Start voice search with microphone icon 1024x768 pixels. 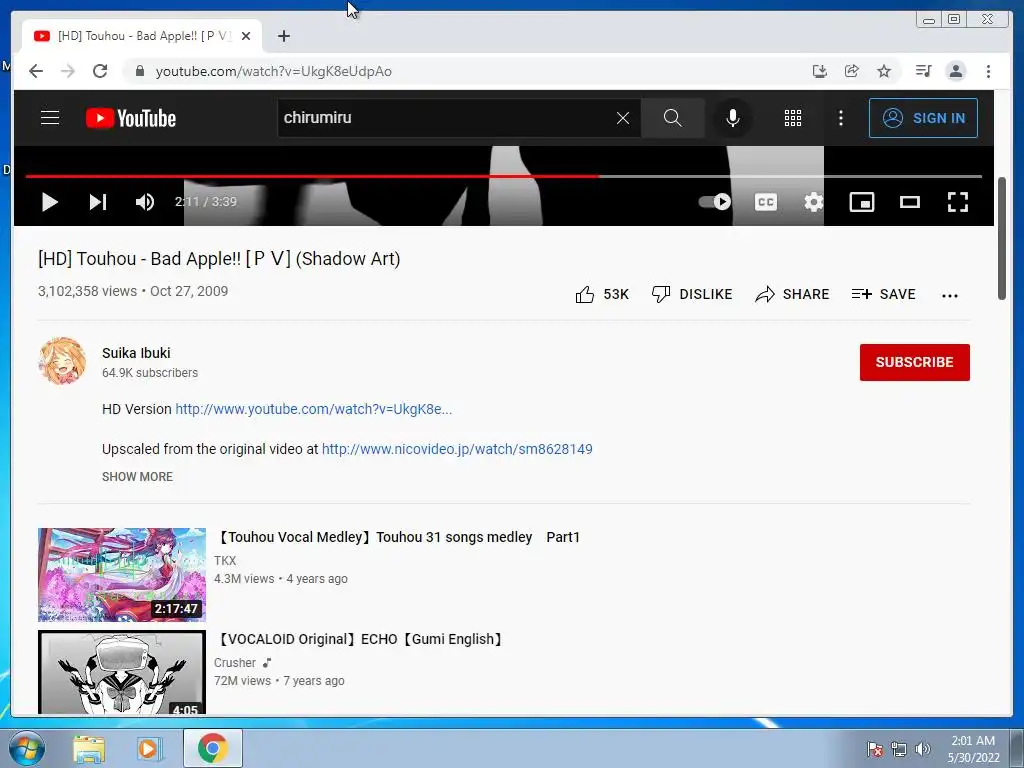tap(733, 118)
